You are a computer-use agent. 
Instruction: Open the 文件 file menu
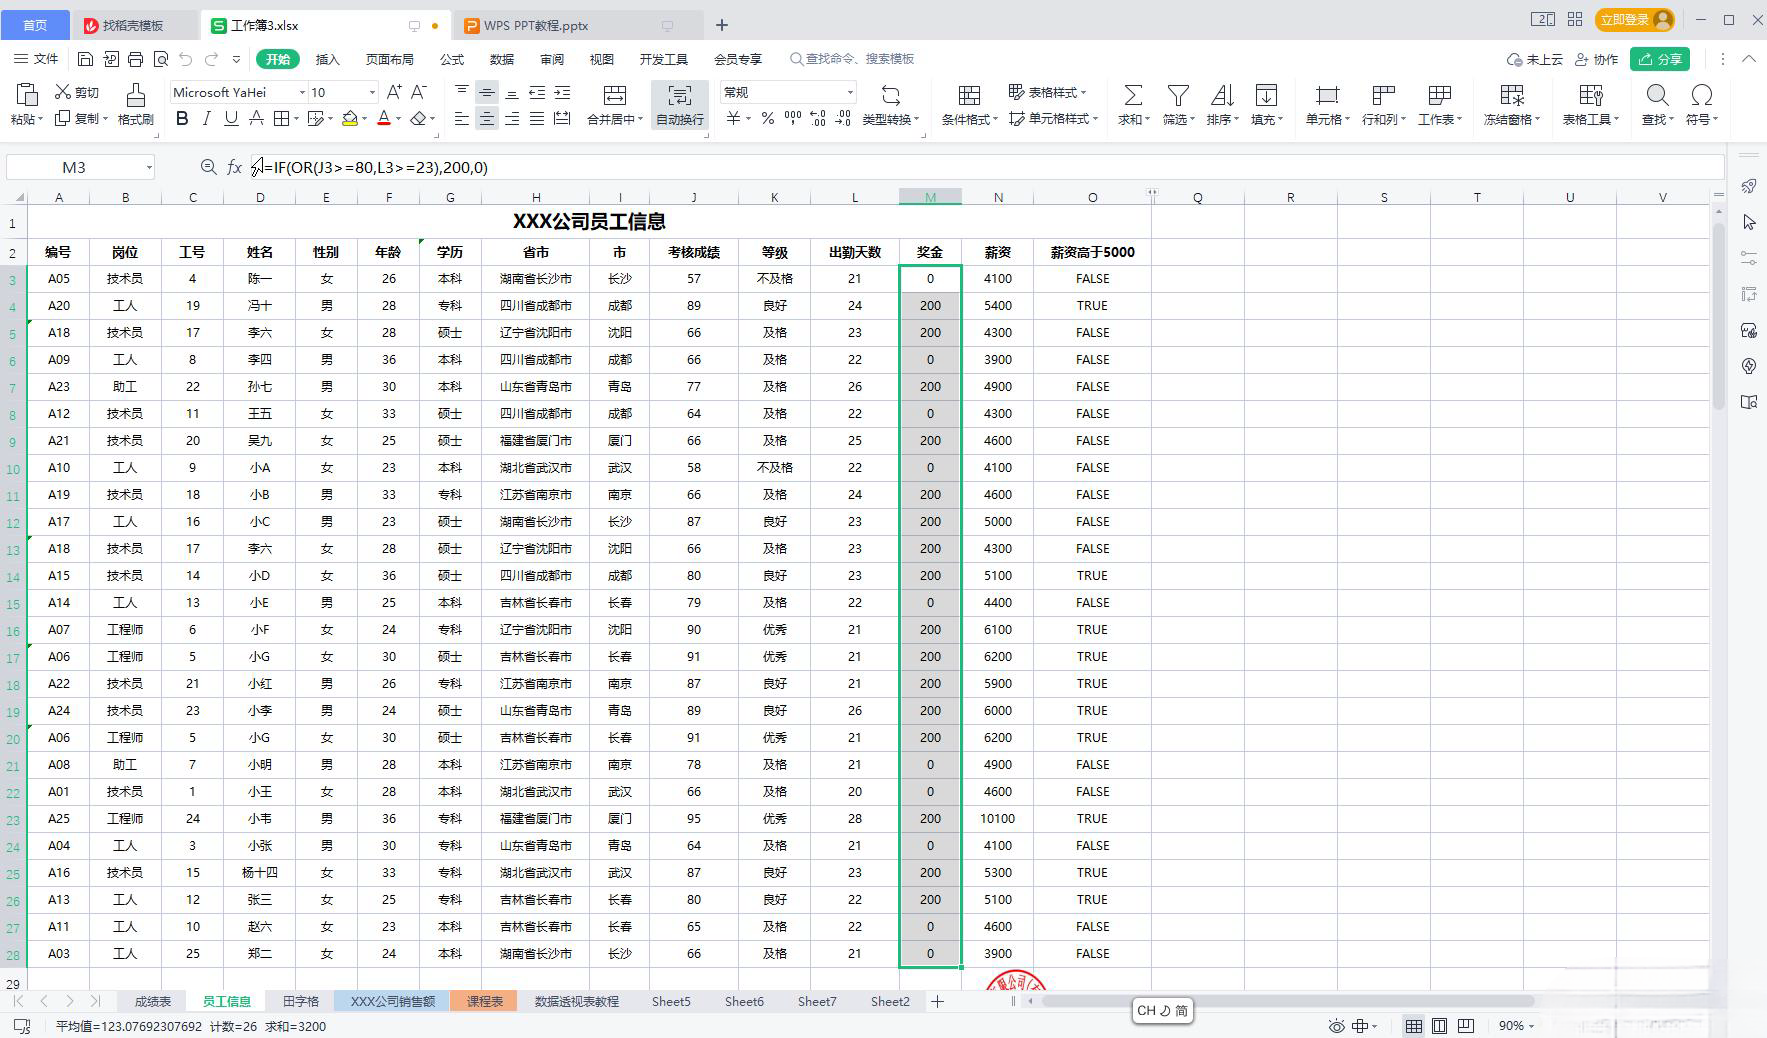pos(37,59)
